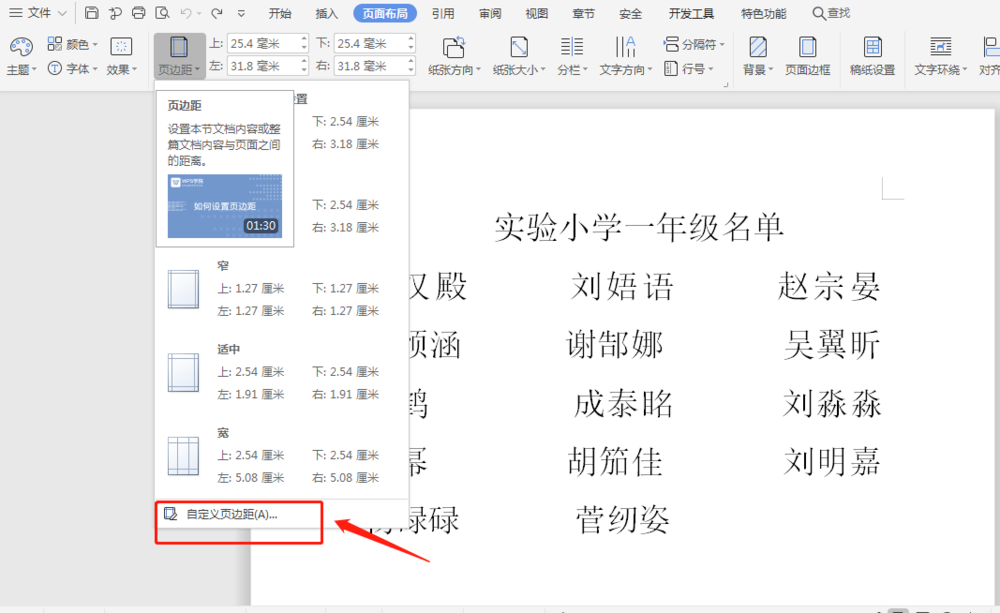This screenshot has height=613, width=1000.
Task: Play the 如何设置页边距 tutorial video thumbnail
Action: point(224,206)
